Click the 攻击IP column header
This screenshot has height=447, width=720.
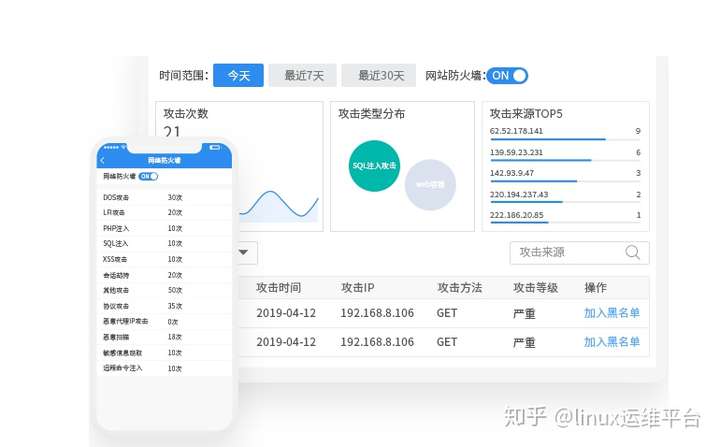357,288
